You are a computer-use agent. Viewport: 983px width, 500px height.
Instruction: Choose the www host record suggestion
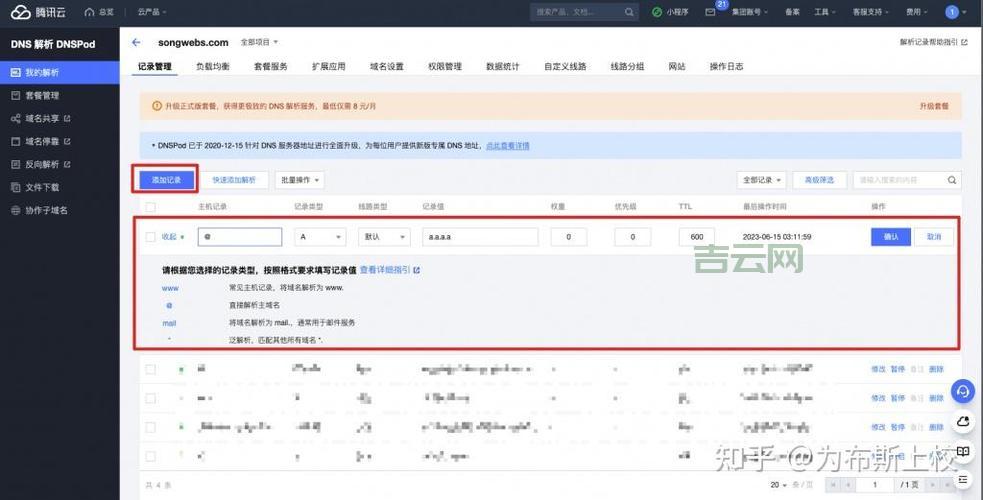pos(170,289)
